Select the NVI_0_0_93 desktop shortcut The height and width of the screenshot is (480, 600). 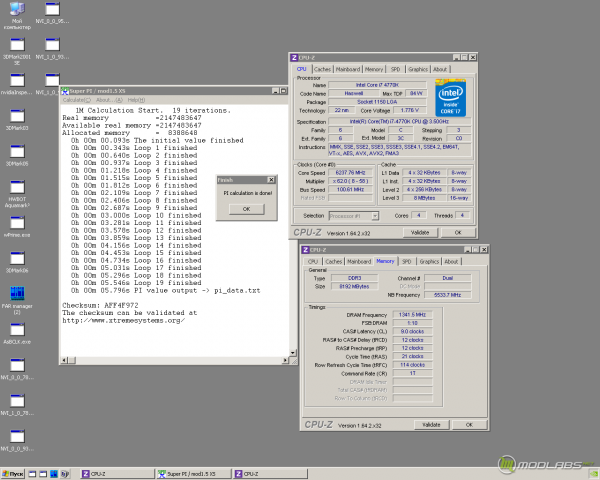pyautogui.click(x=17, y=440)
